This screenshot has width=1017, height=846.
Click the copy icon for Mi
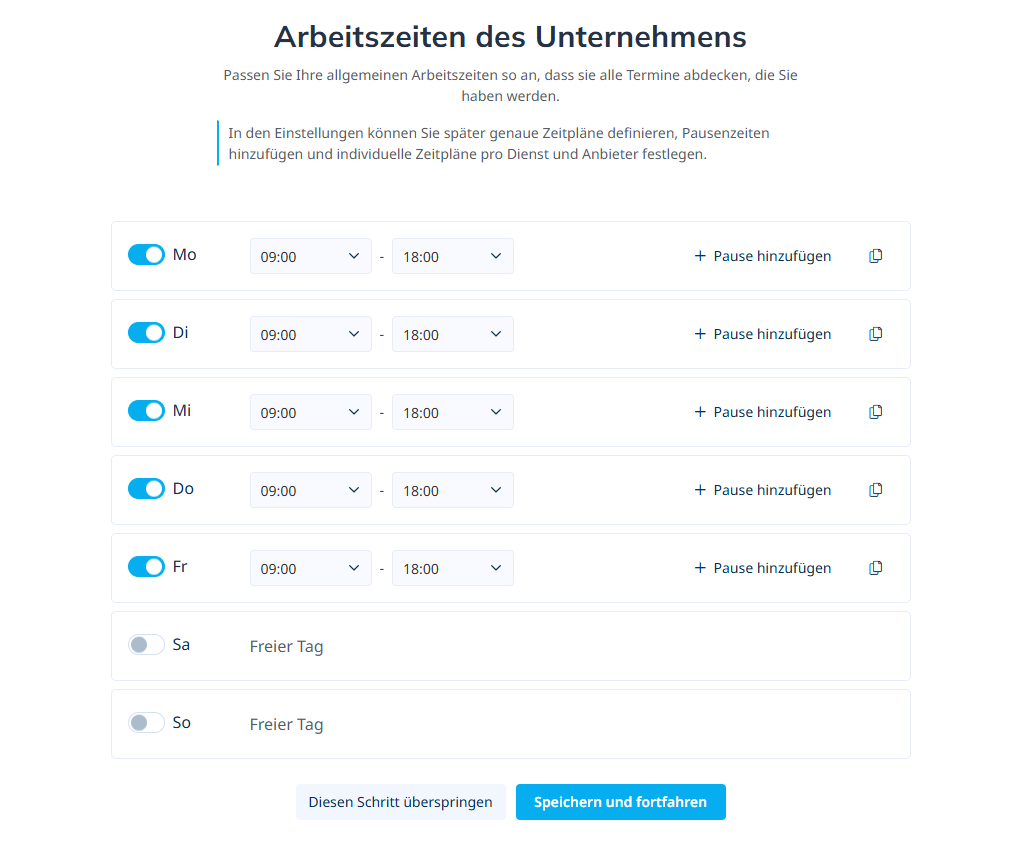pos(876,412)
